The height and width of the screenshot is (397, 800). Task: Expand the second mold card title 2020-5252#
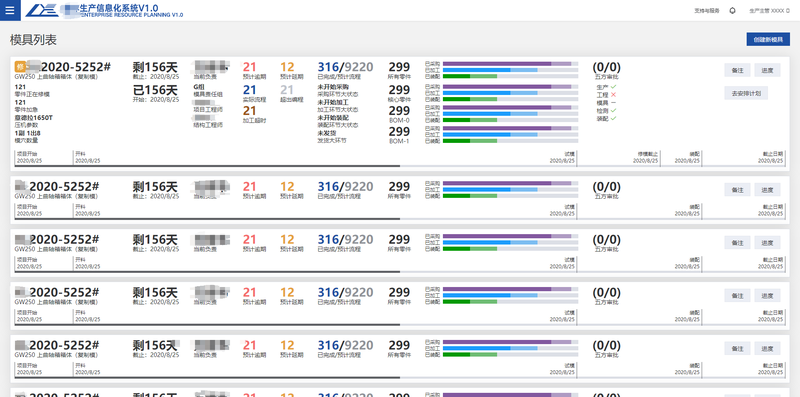point(64,186)
